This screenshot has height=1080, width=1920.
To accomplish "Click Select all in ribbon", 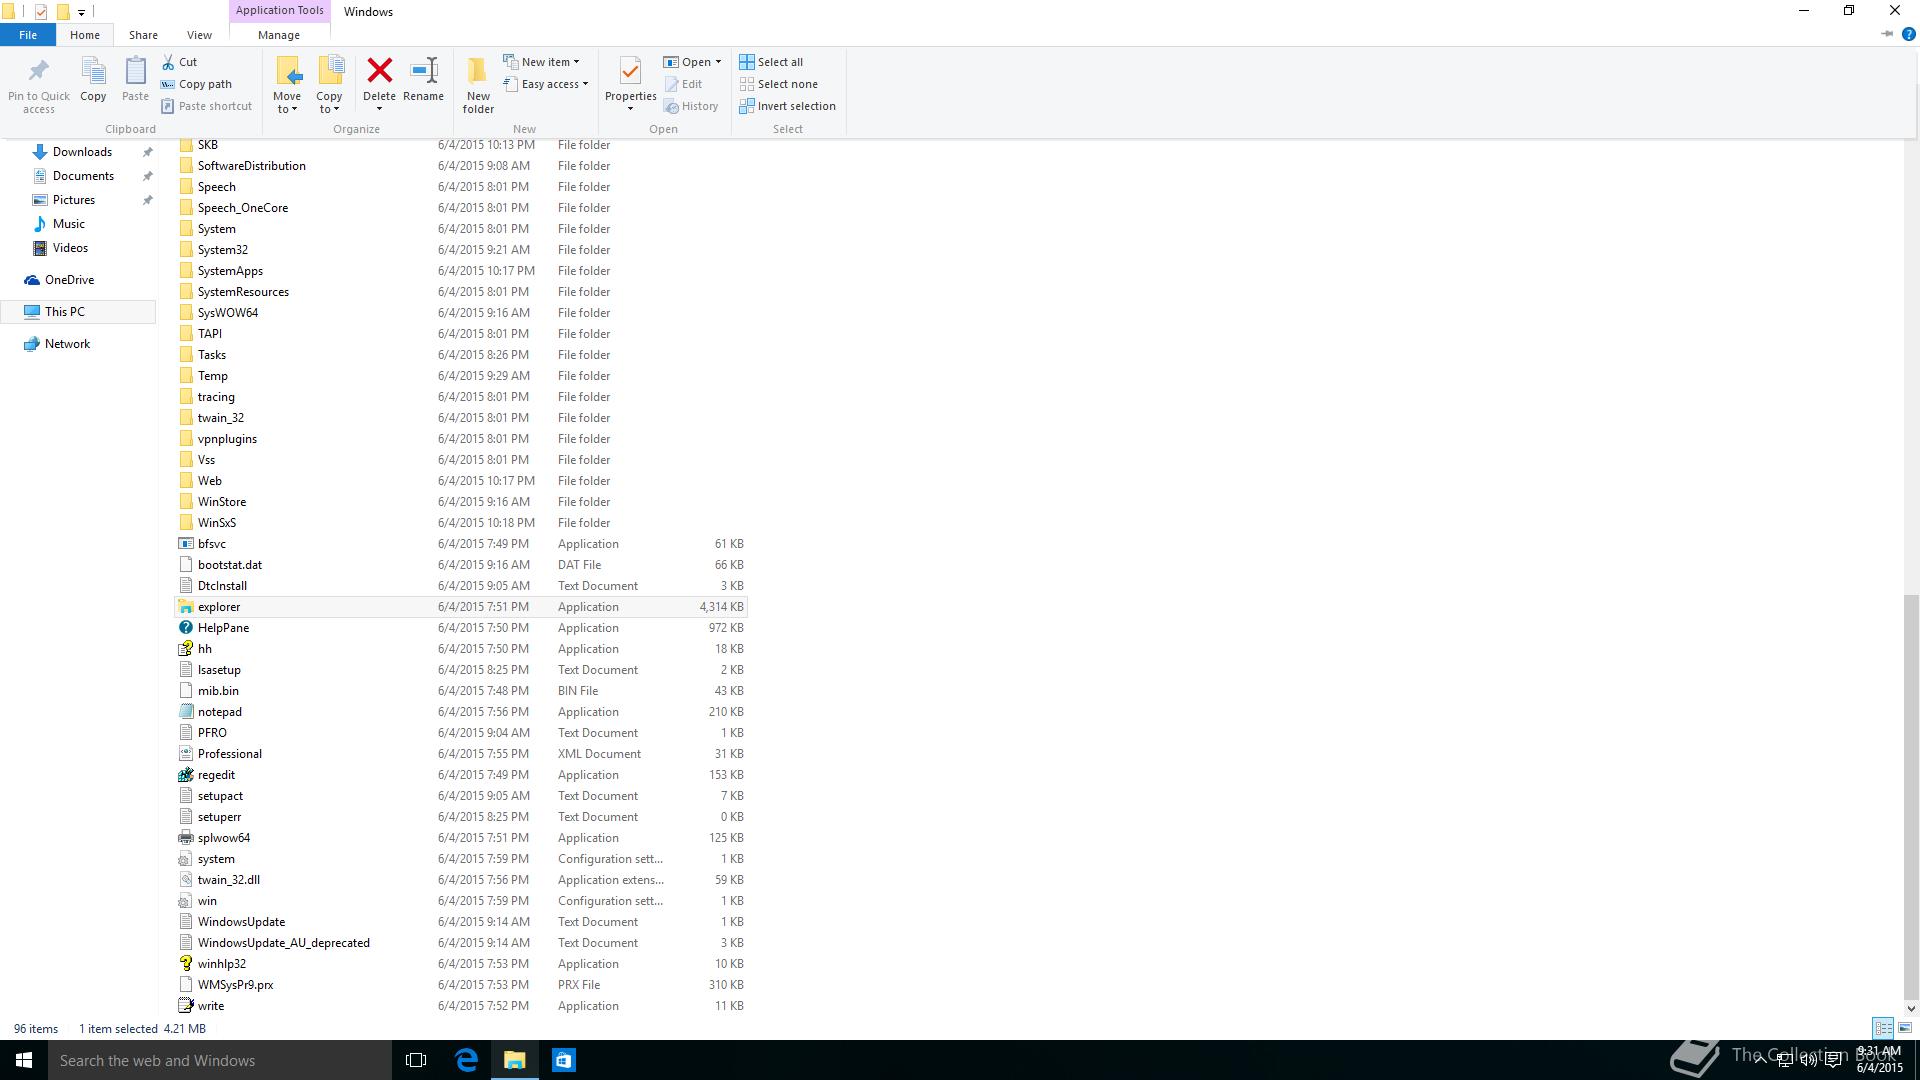I will [771, 62].
